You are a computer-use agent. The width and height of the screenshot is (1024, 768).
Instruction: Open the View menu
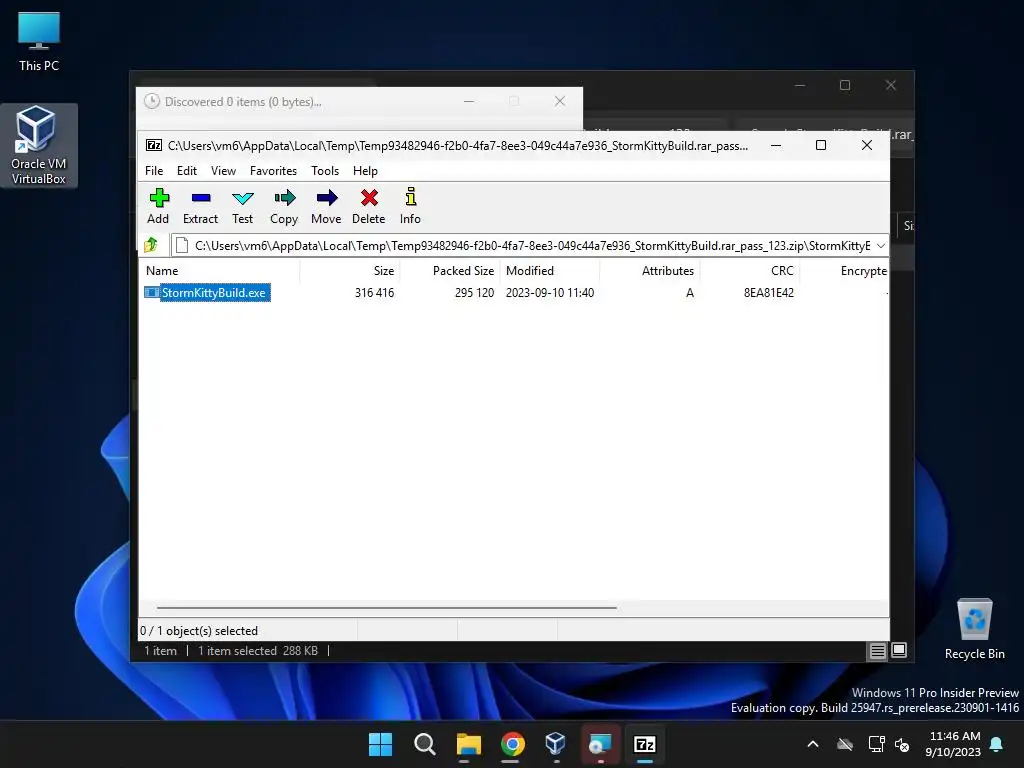223,170
